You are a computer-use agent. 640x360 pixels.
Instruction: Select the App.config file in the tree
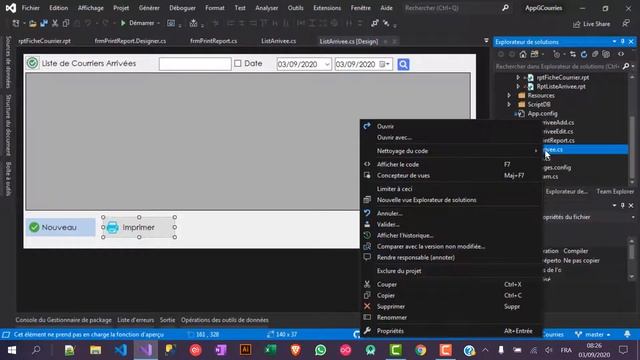click(542, 113)
